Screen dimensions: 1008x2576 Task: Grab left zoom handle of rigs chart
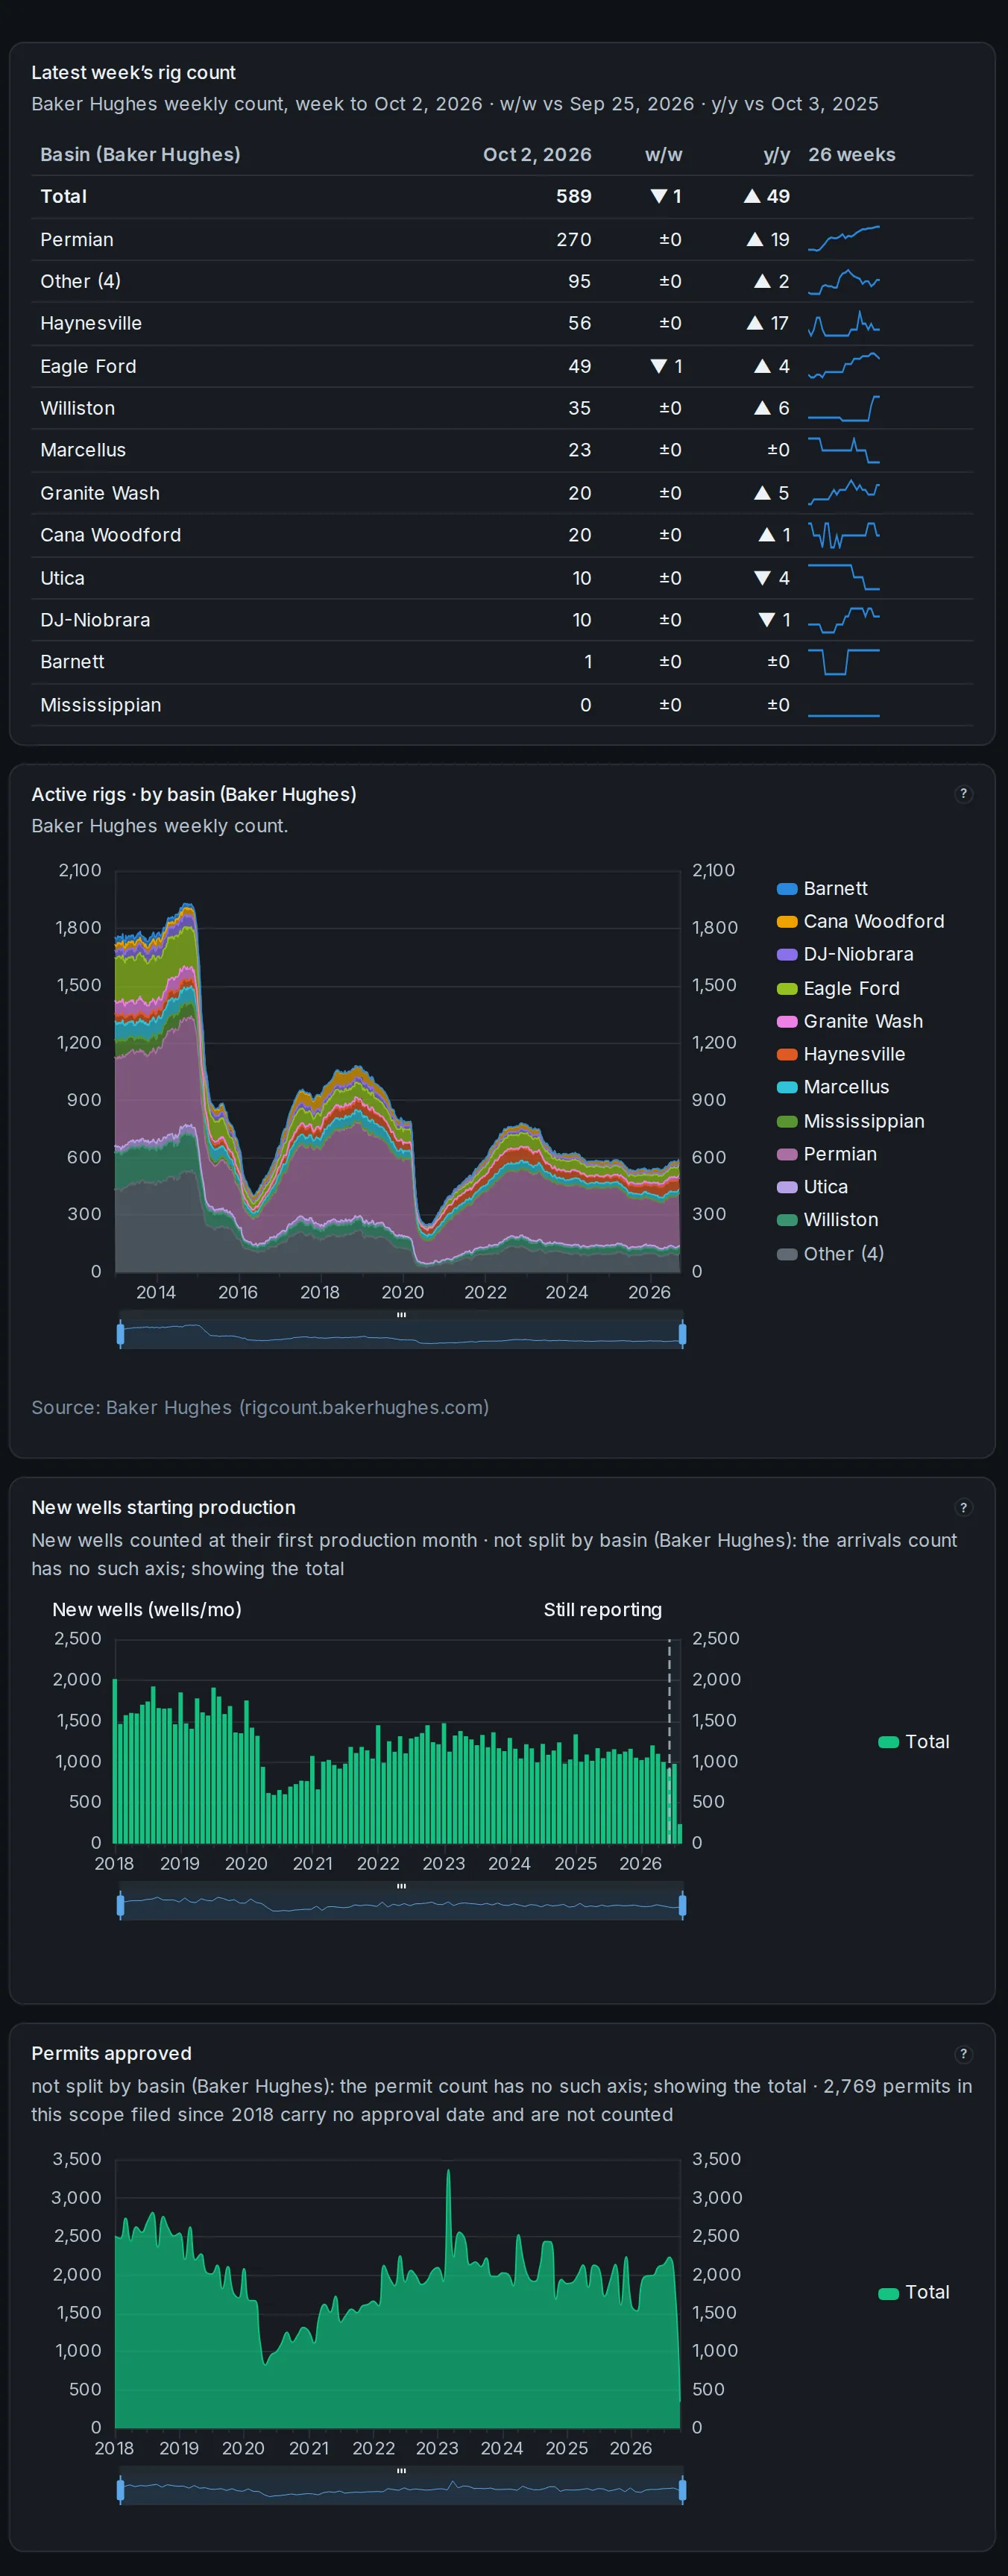(120, 1334)
